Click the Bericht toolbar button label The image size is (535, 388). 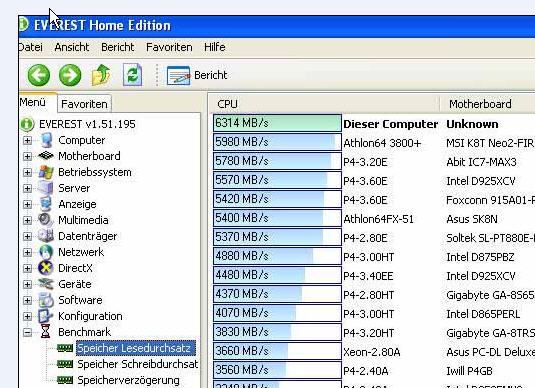211,75
